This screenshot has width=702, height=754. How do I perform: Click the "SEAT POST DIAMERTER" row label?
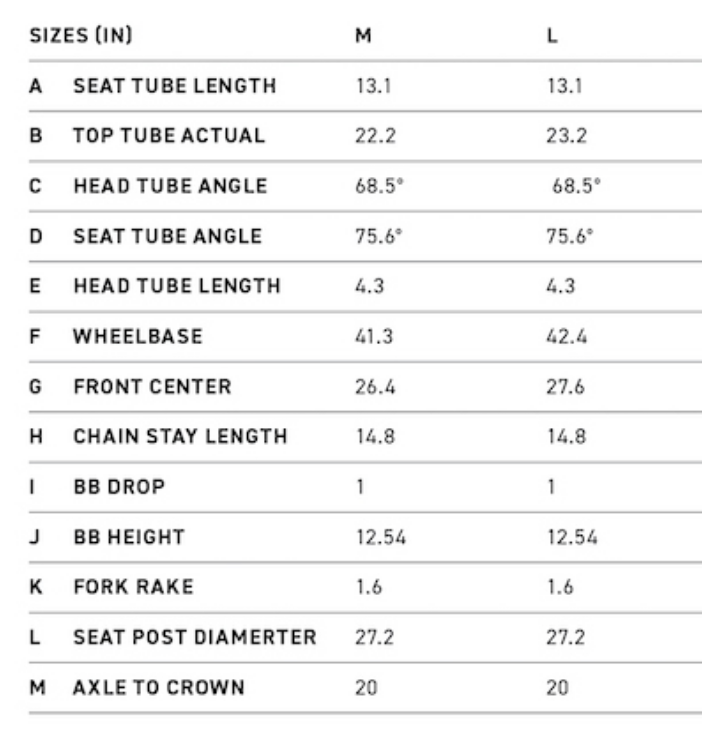tap(194, 637)
